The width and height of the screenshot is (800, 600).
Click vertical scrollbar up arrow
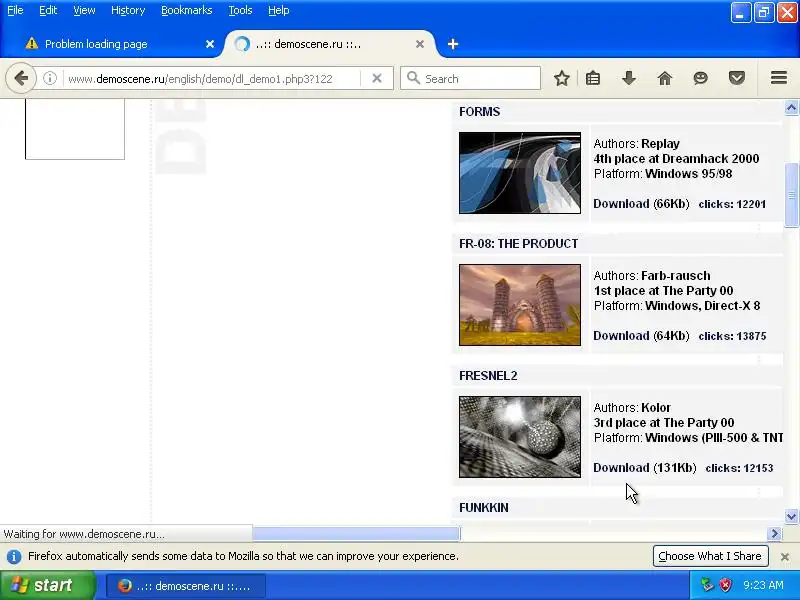point(791,108)
